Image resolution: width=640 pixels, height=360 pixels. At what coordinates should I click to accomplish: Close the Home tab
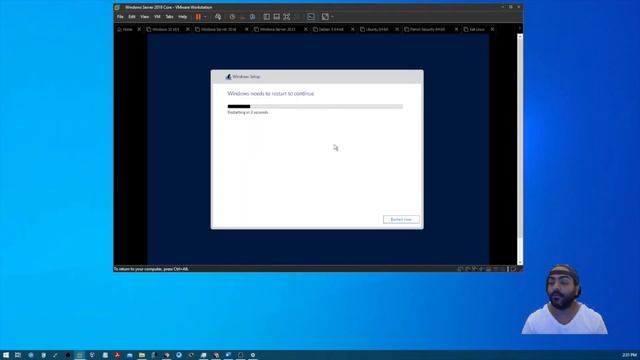pyautogui.click(x=139, y=29)
